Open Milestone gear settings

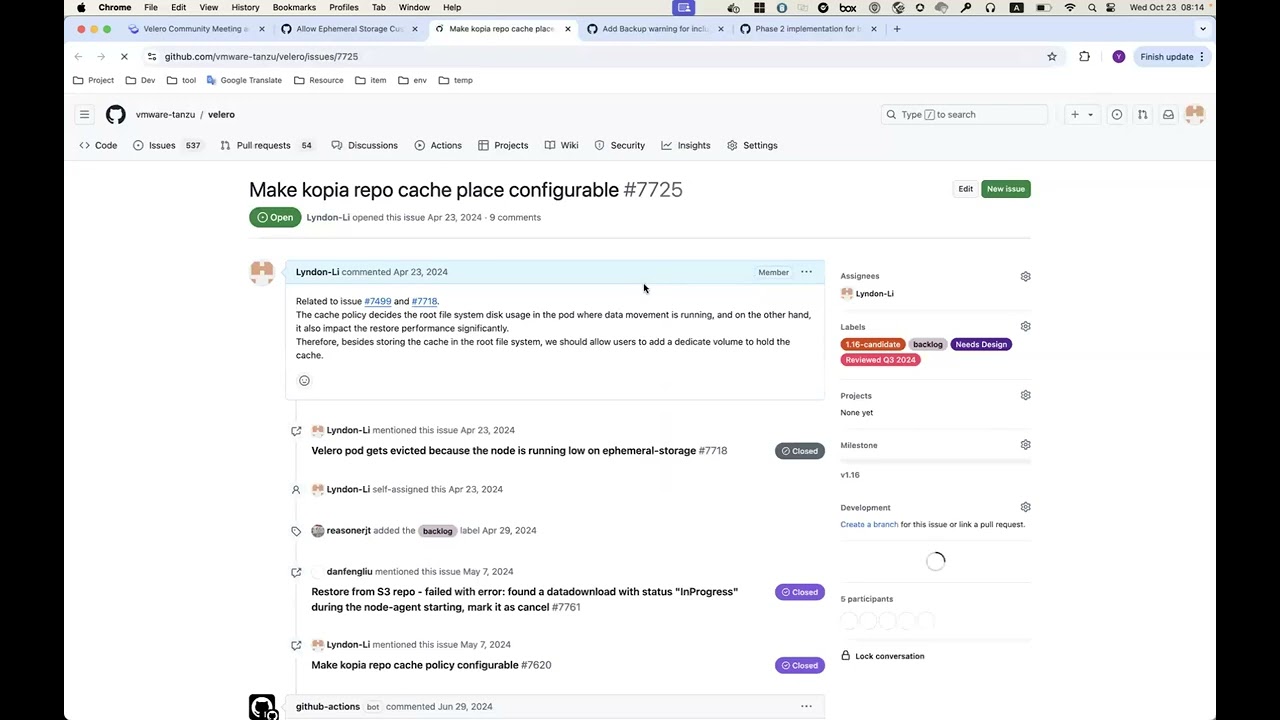1025,445
